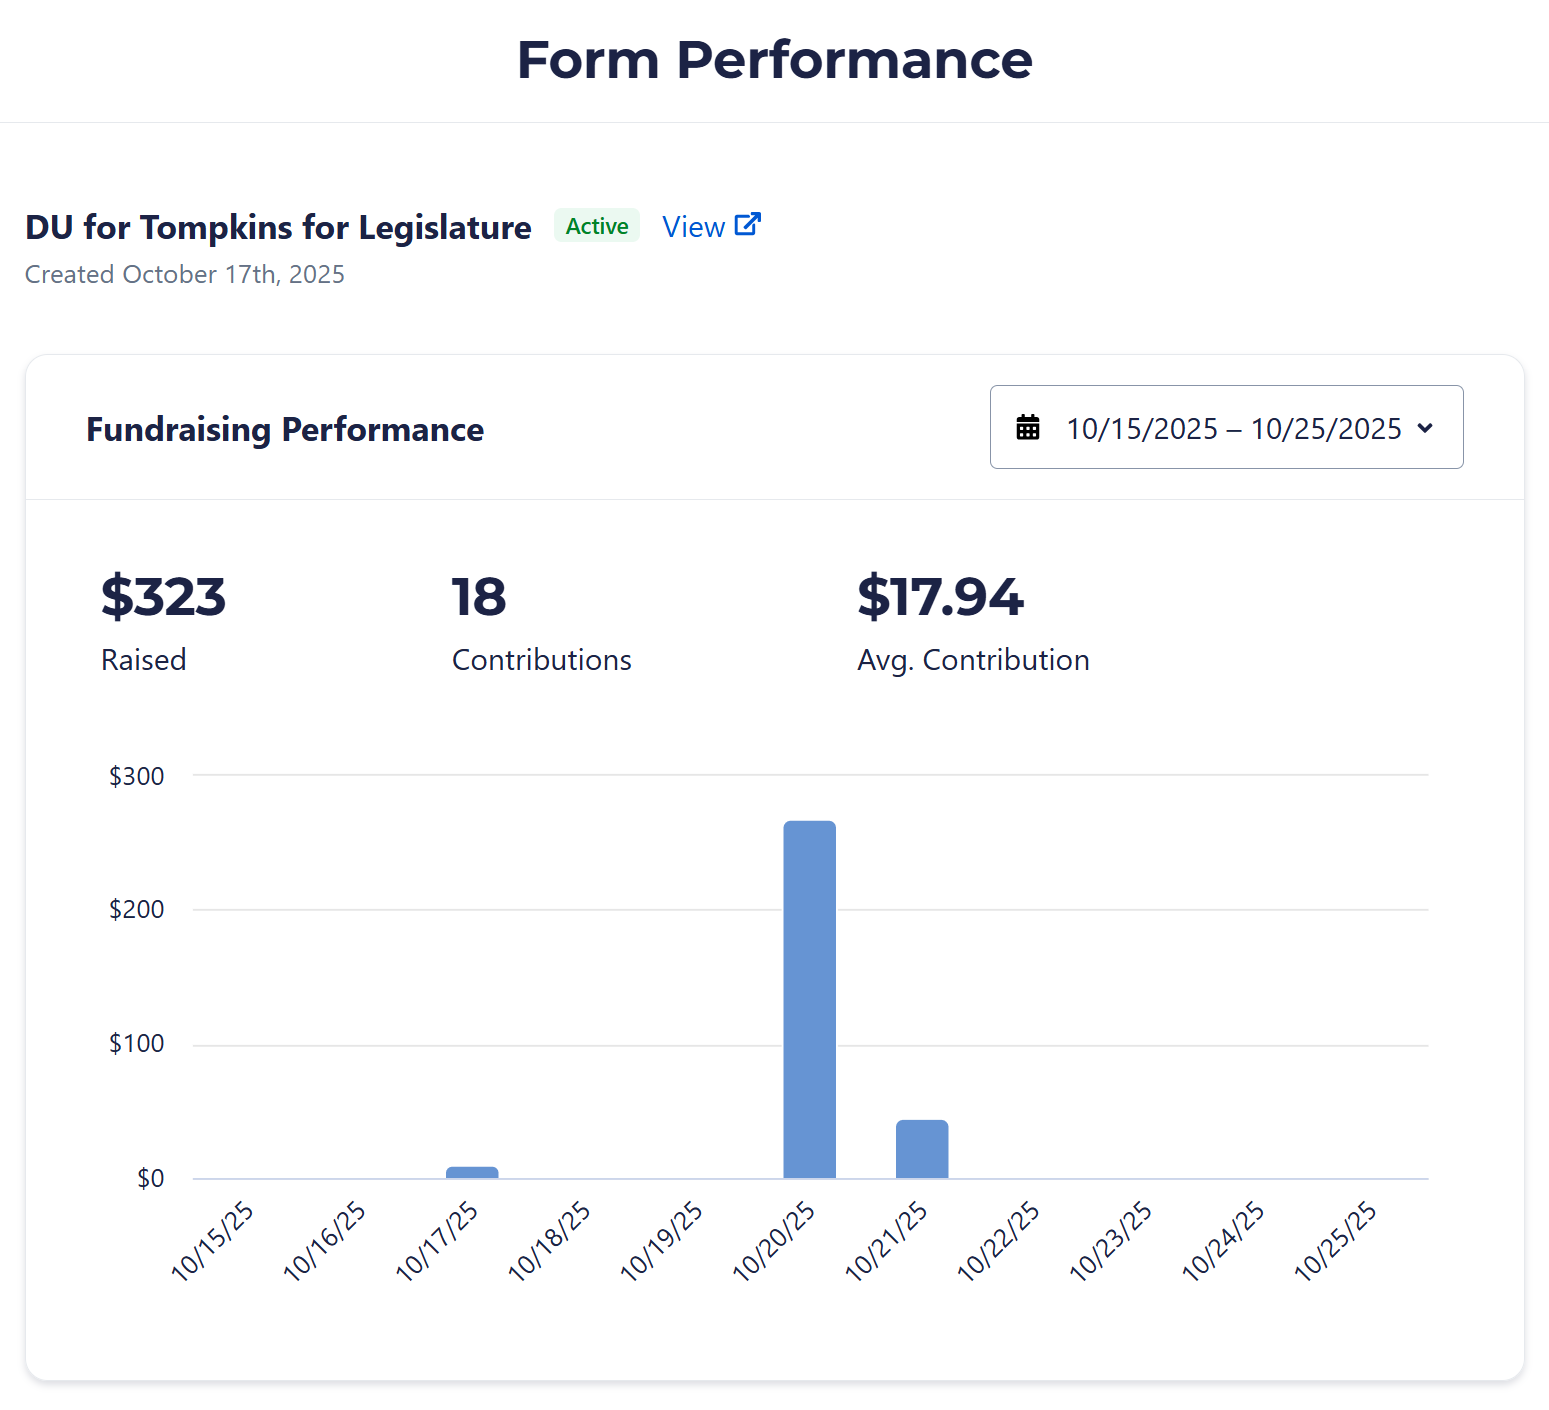The image size is (1549, 1410).
Task: Expand the date range chevron arrow
Action: click(x=1425, y=428)
